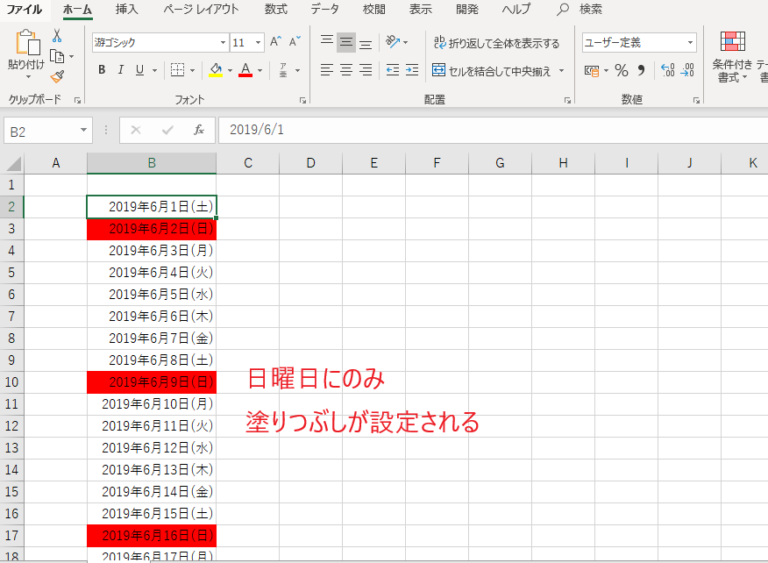Select the Format Painter brush
Screen dimensions: 768x563
click(57, 76)
